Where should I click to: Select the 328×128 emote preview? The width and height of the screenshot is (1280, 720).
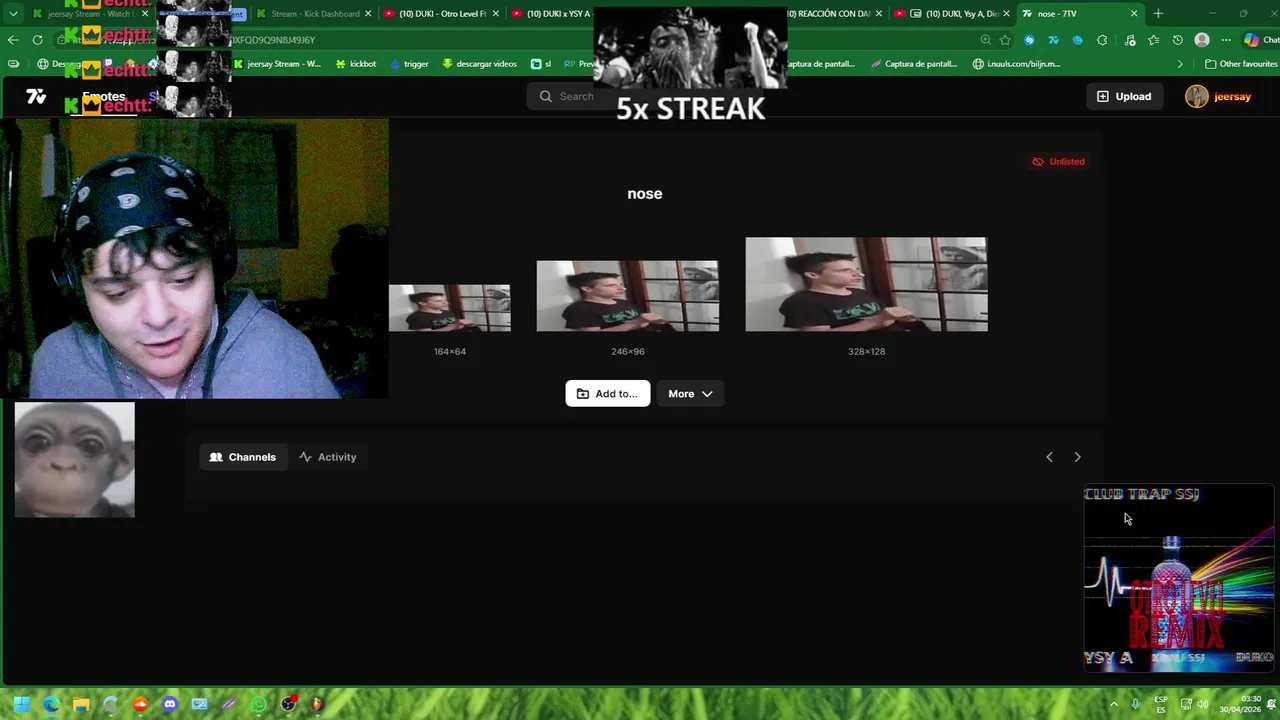point(866,284)
